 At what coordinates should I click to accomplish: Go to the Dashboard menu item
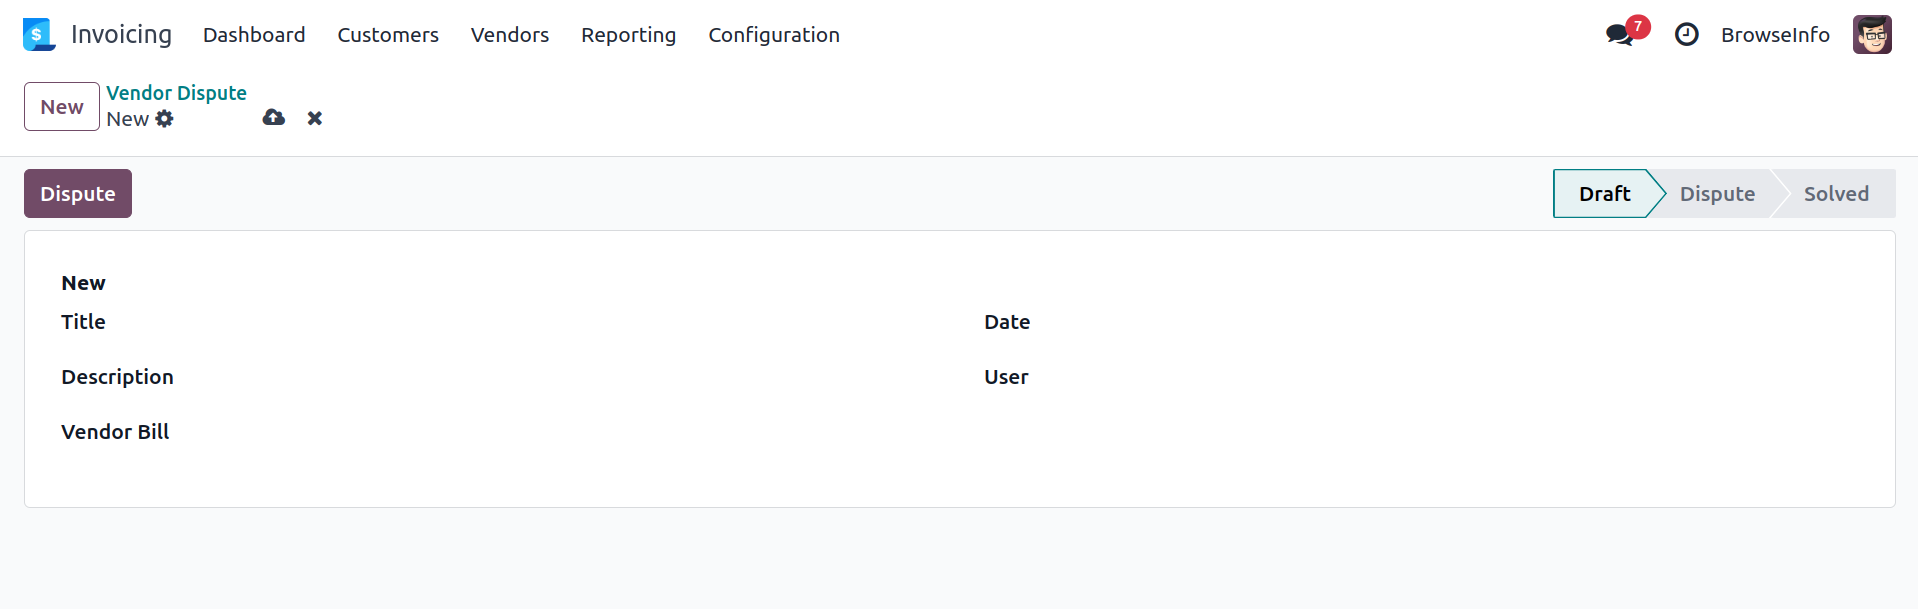[254, 35]
